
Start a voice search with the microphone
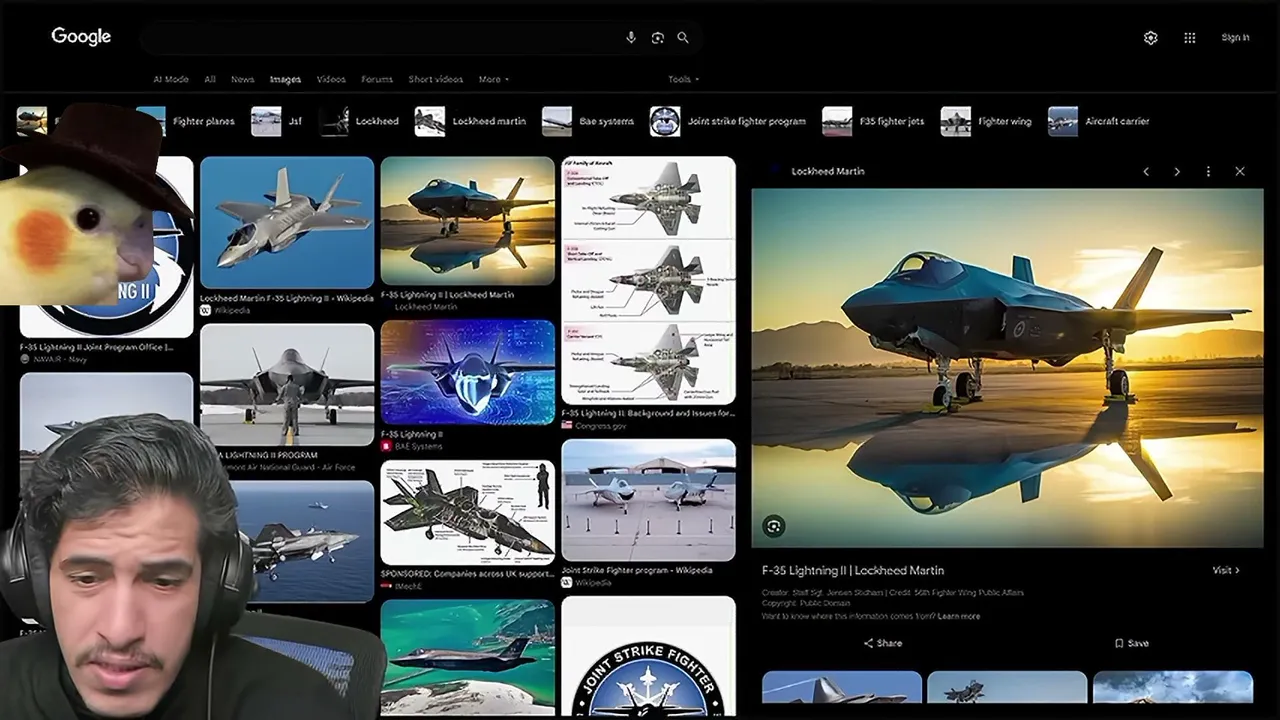coord(631,38)
